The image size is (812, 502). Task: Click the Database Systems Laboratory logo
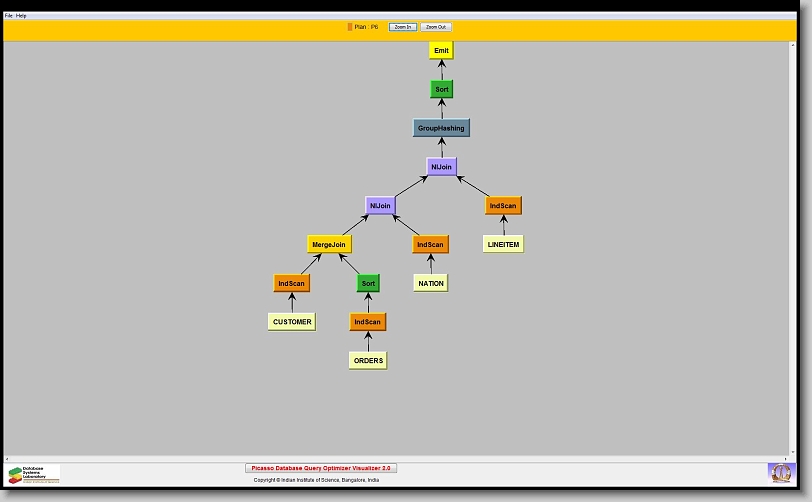34,473
